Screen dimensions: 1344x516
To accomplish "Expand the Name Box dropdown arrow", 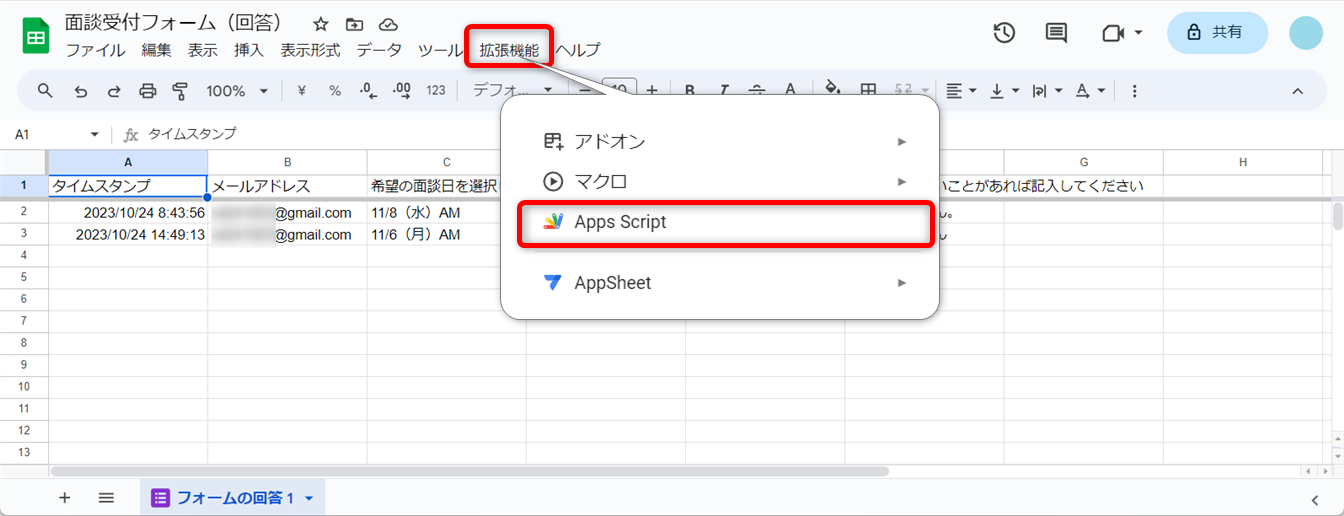I will click(x=95, y=134).
